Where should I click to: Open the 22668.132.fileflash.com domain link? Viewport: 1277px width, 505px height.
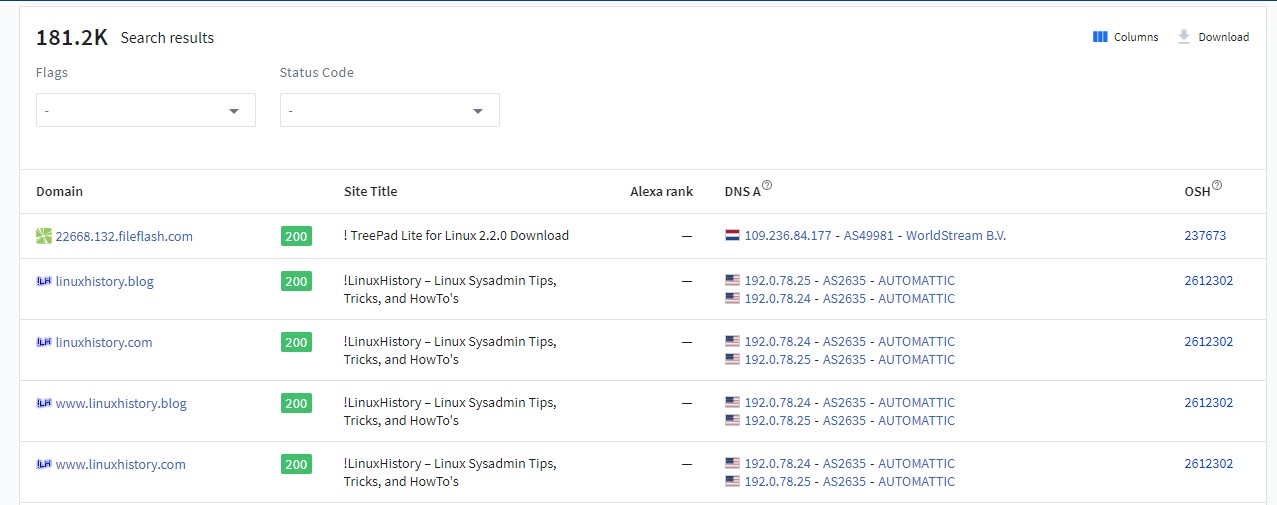click(124, 237)
